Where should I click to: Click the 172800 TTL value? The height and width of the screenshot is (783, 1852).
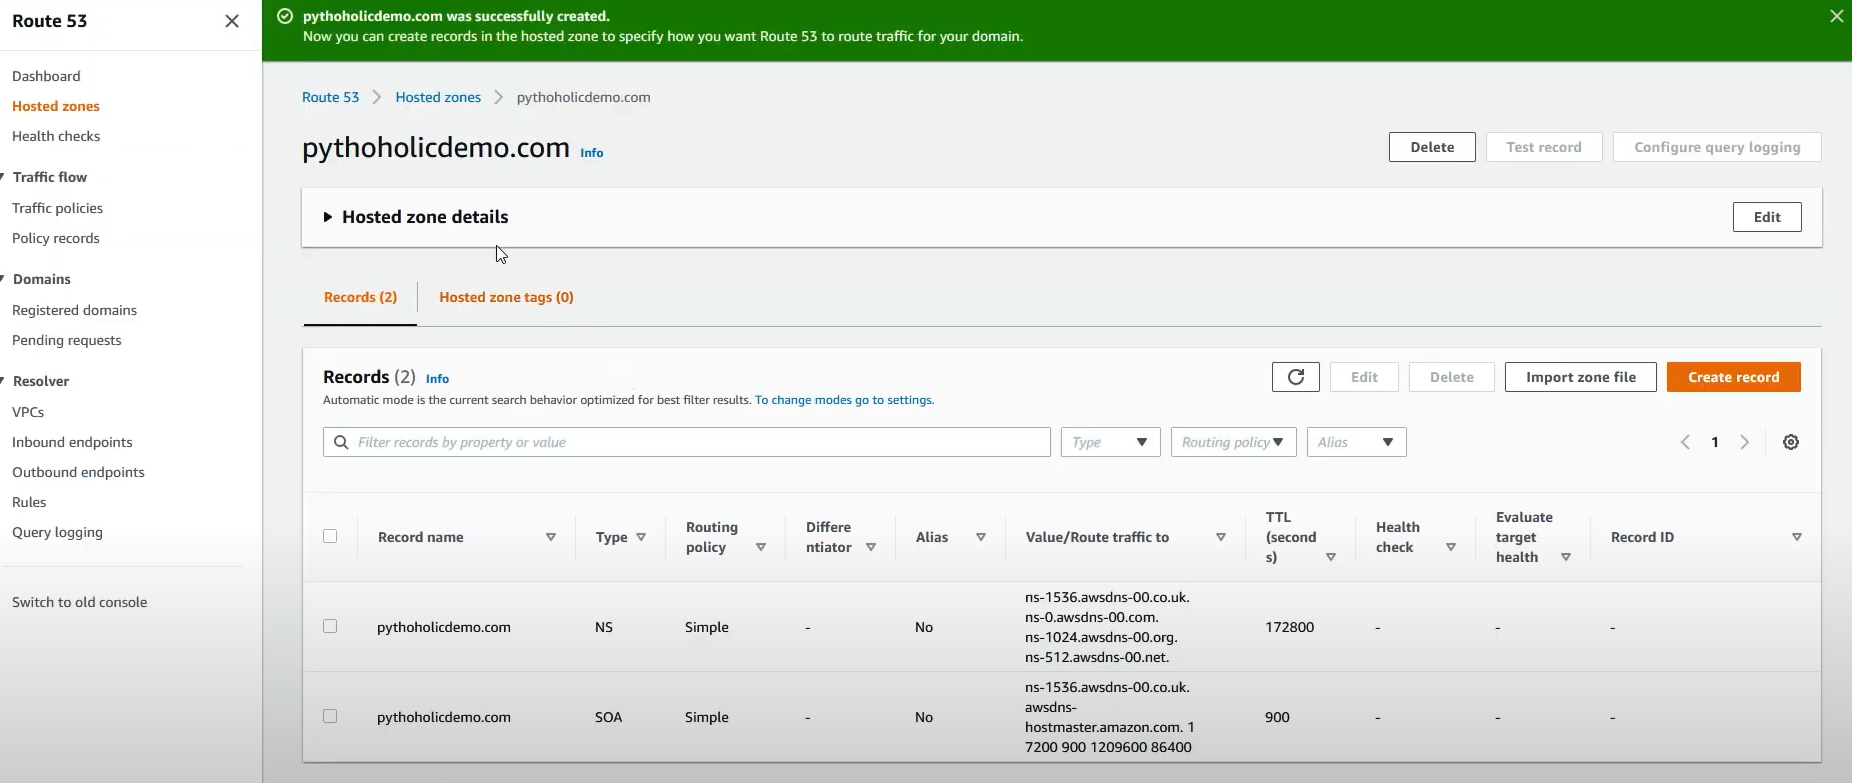[x=1290, y=627]
